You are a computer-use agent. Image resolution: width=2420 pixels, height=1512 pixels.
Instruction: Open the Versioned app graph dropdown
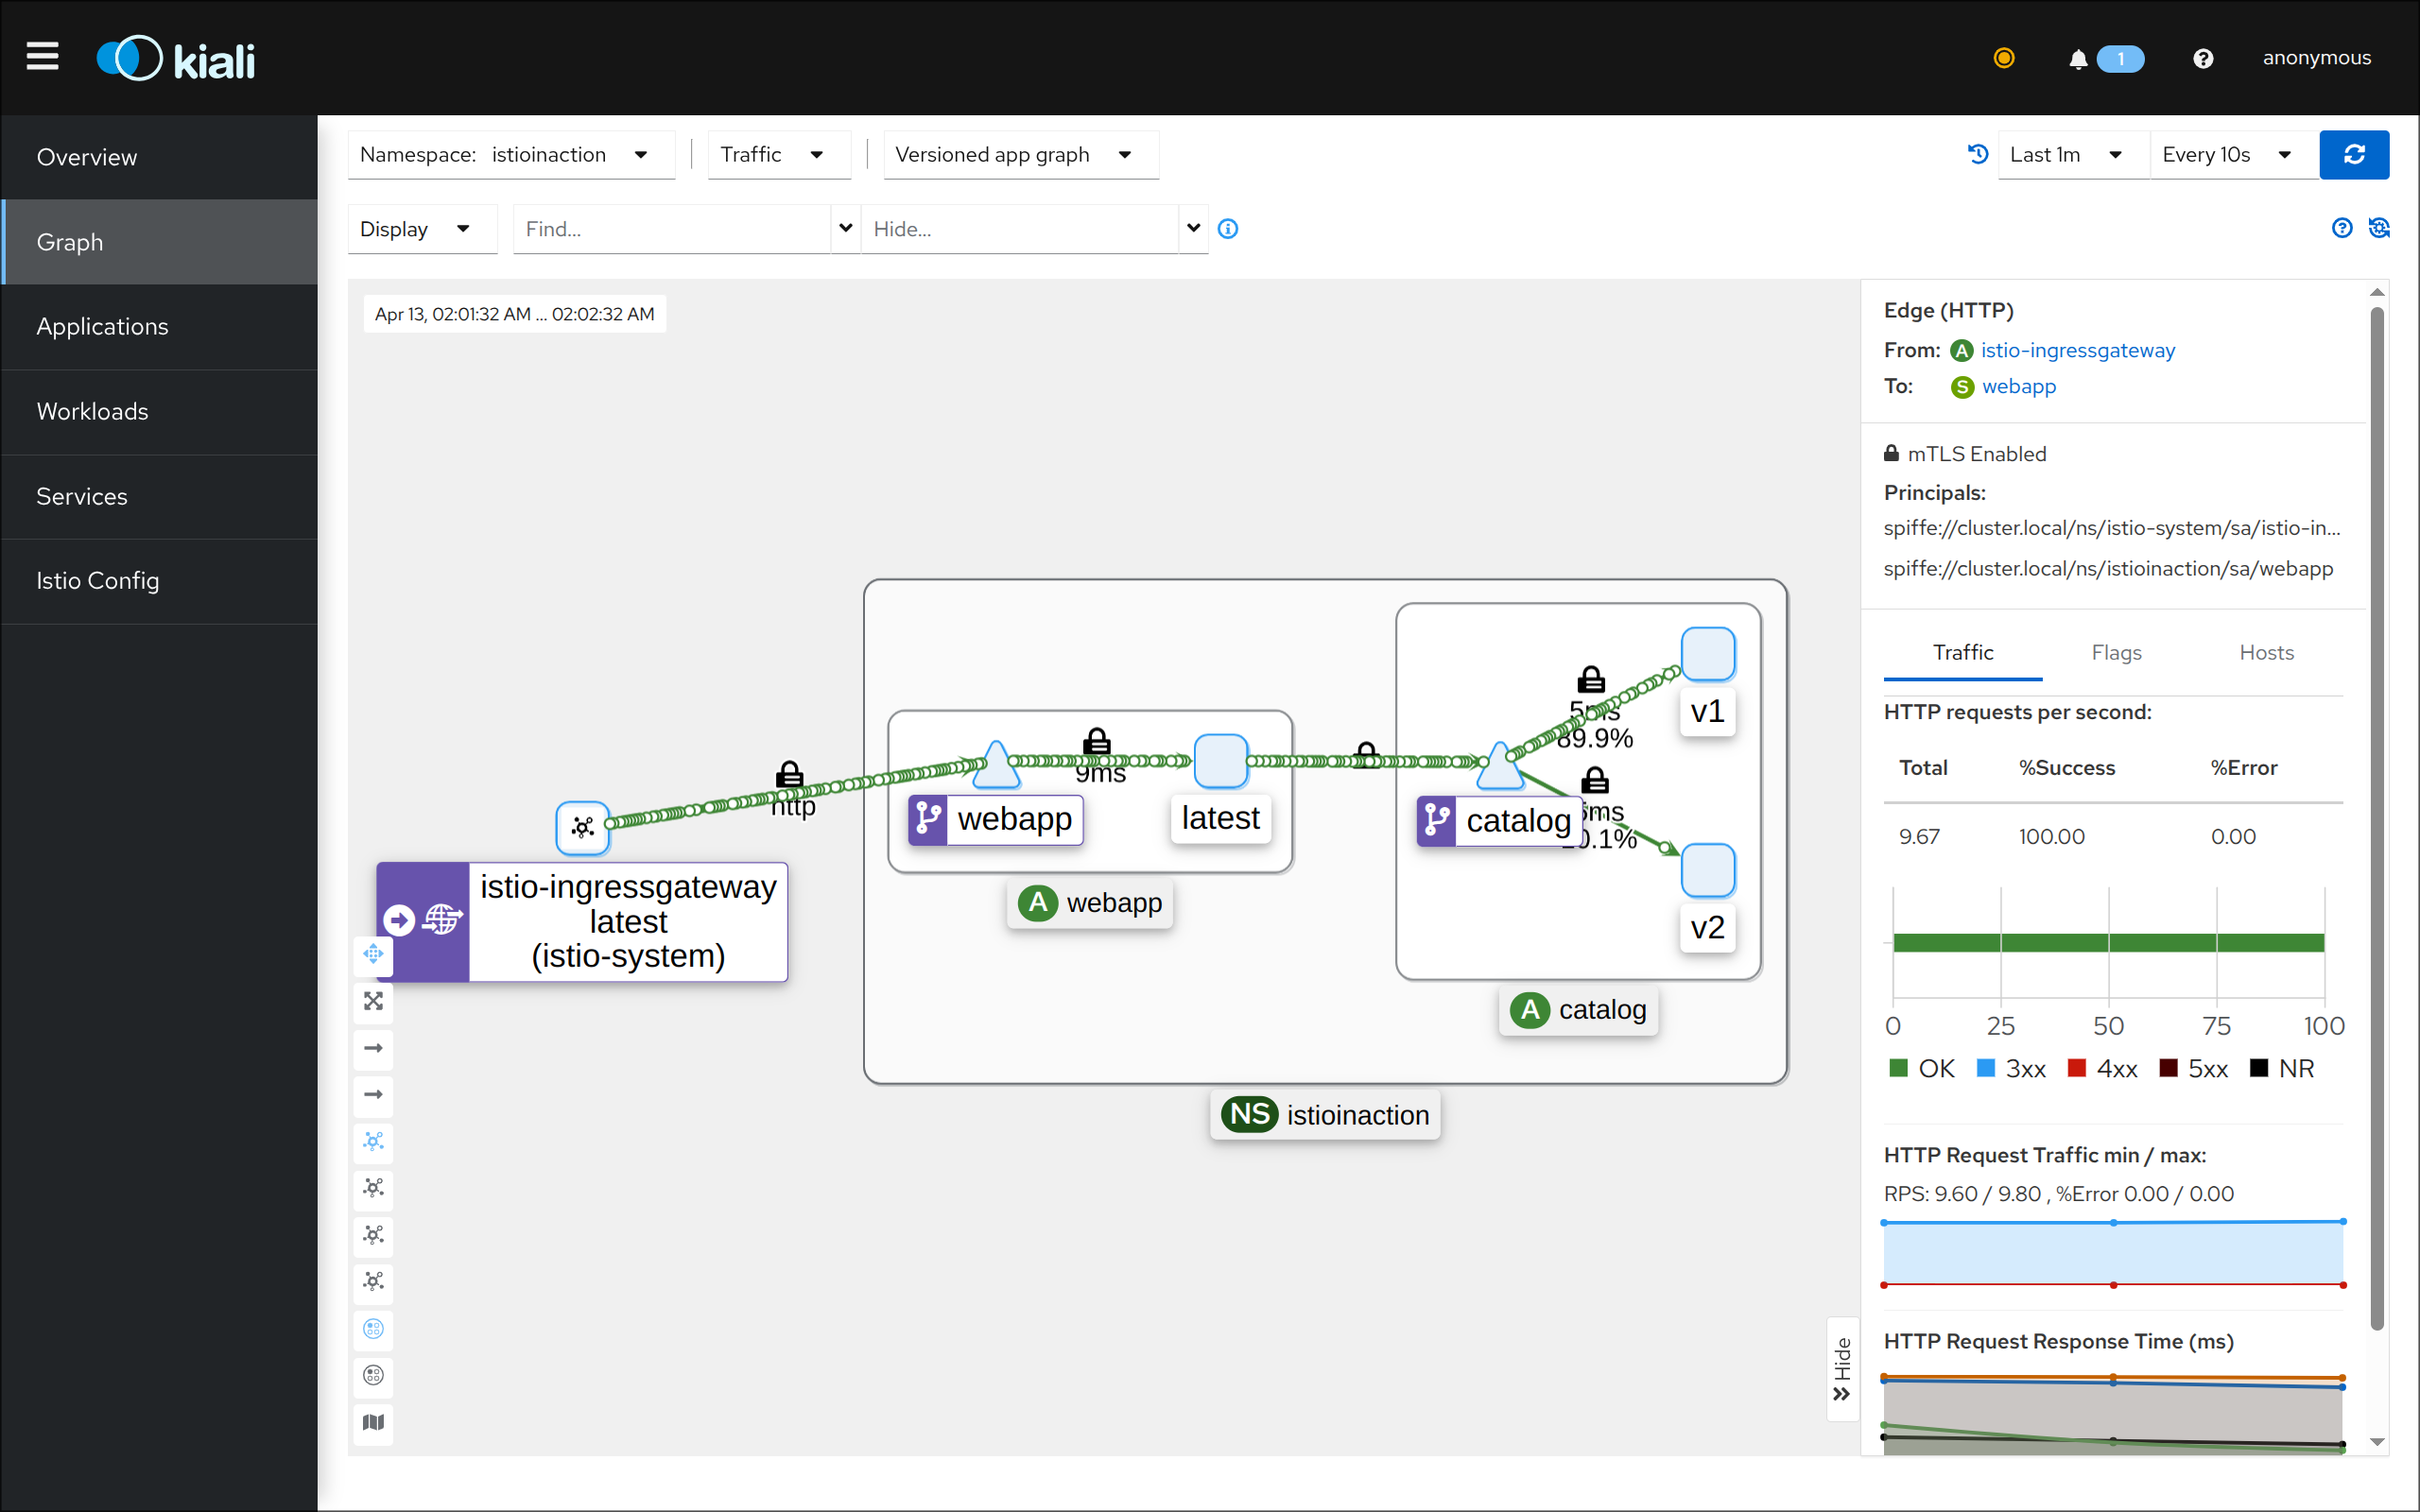point(1020,154)
